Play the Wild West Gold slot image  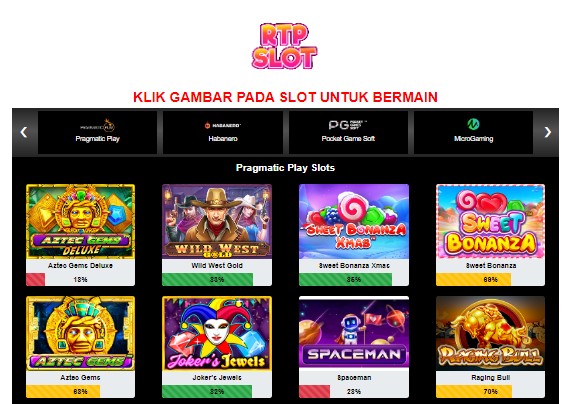point(217,222)
